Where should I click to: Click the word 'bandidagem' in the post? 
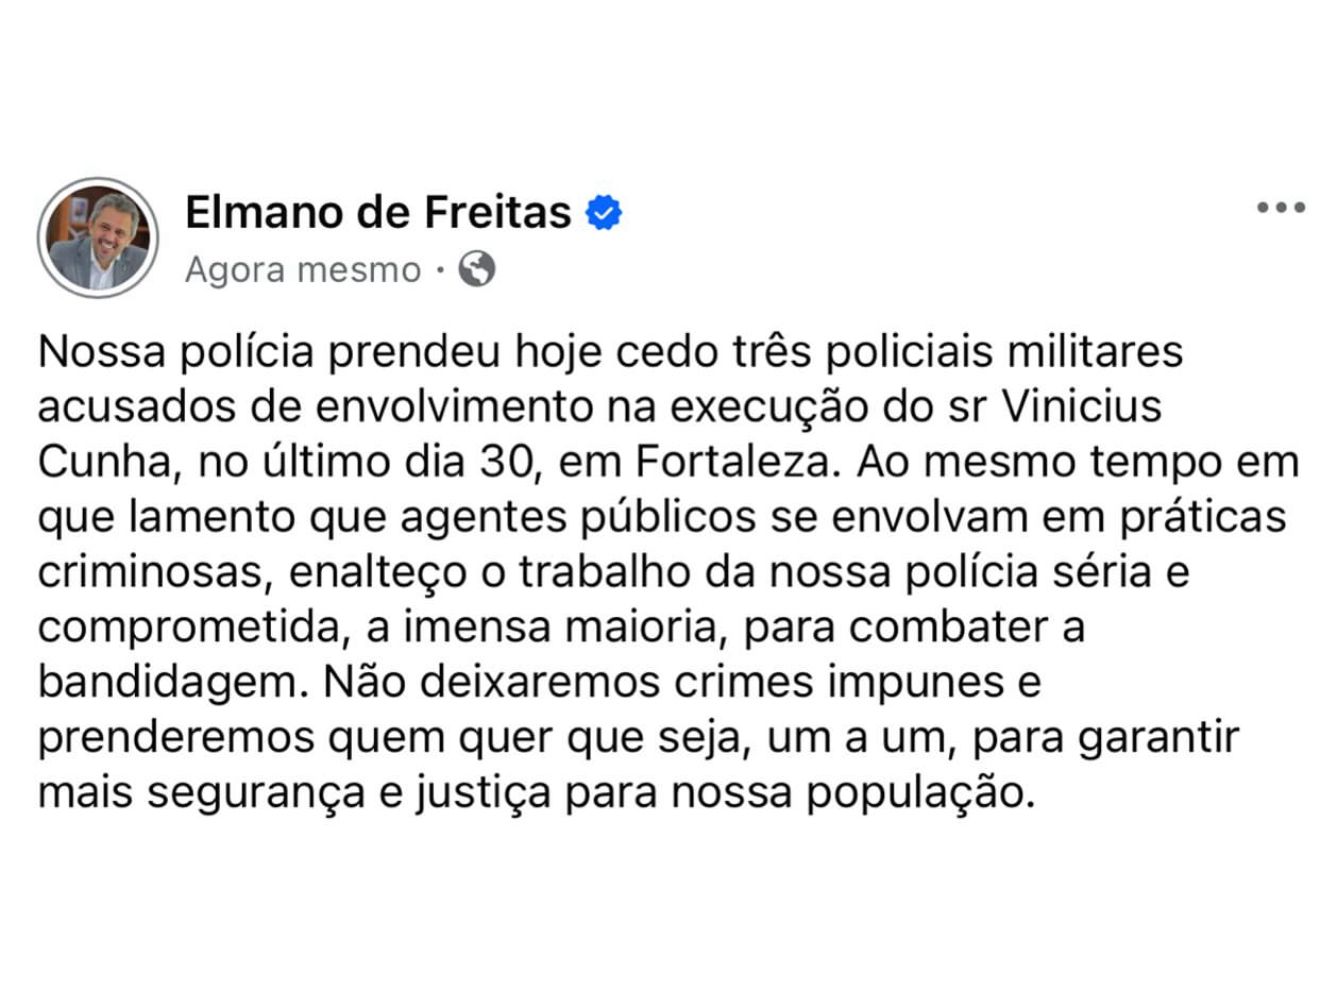coord(167,683)
